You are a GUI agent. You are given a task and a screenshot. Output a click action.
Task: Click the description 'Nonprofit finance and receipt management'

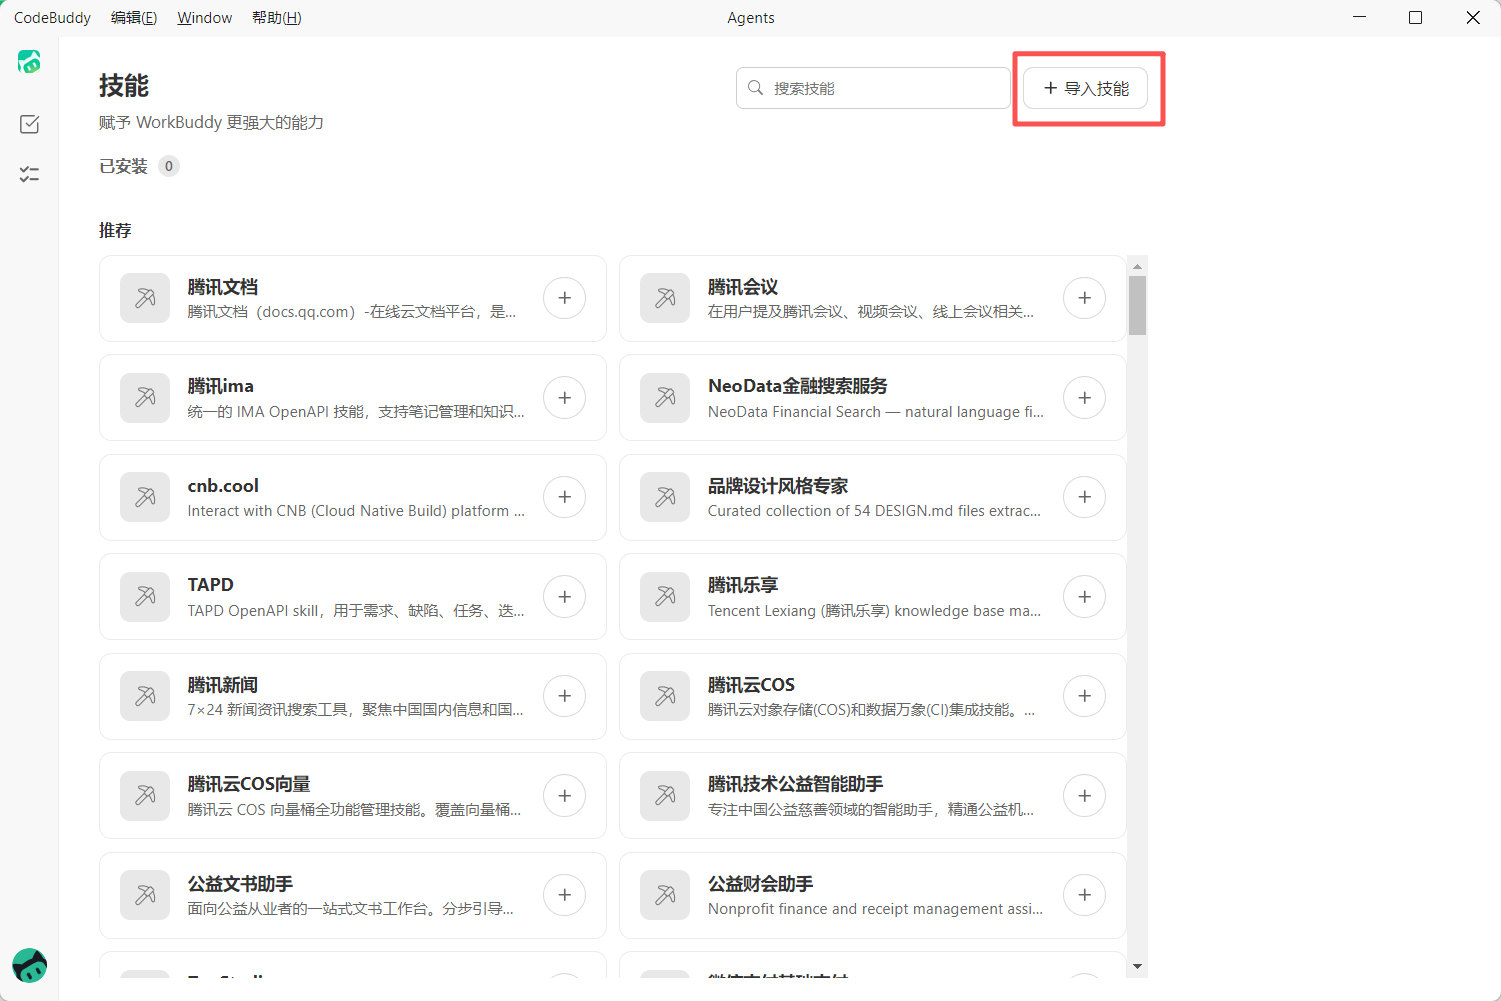tap(875, 909)
